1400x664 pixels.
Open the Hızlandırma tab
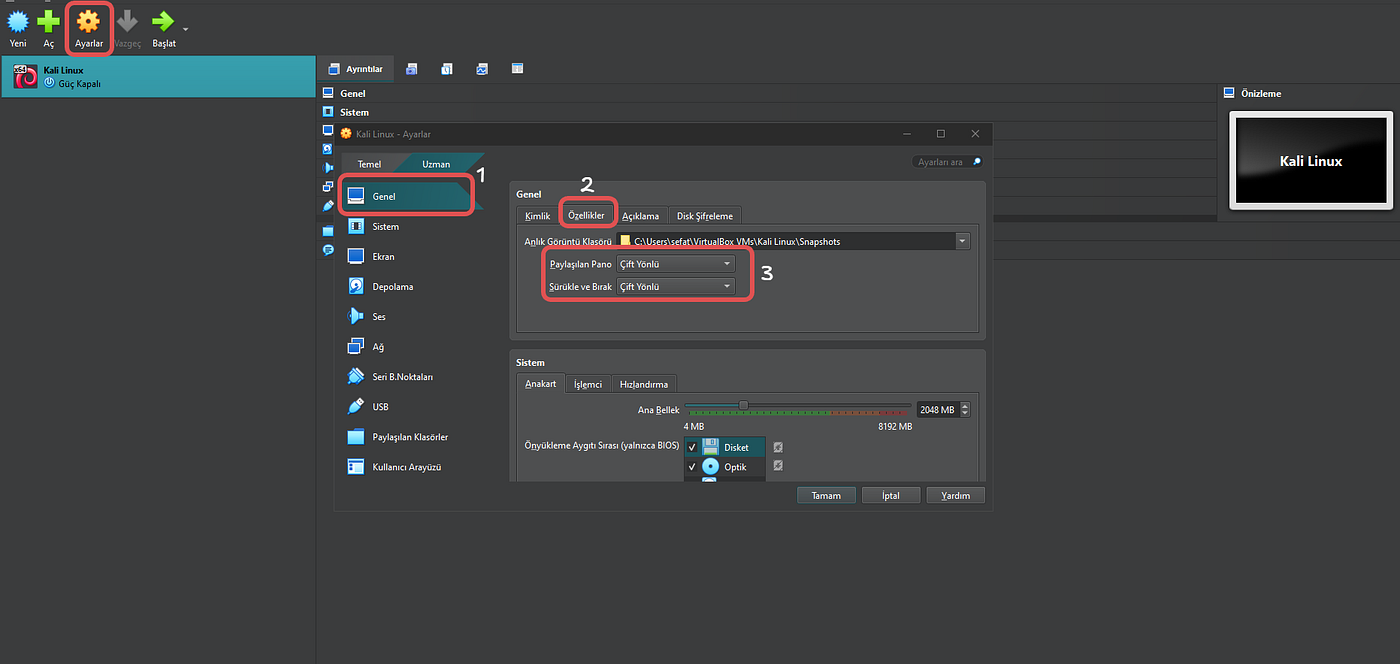tap(644, 384)
